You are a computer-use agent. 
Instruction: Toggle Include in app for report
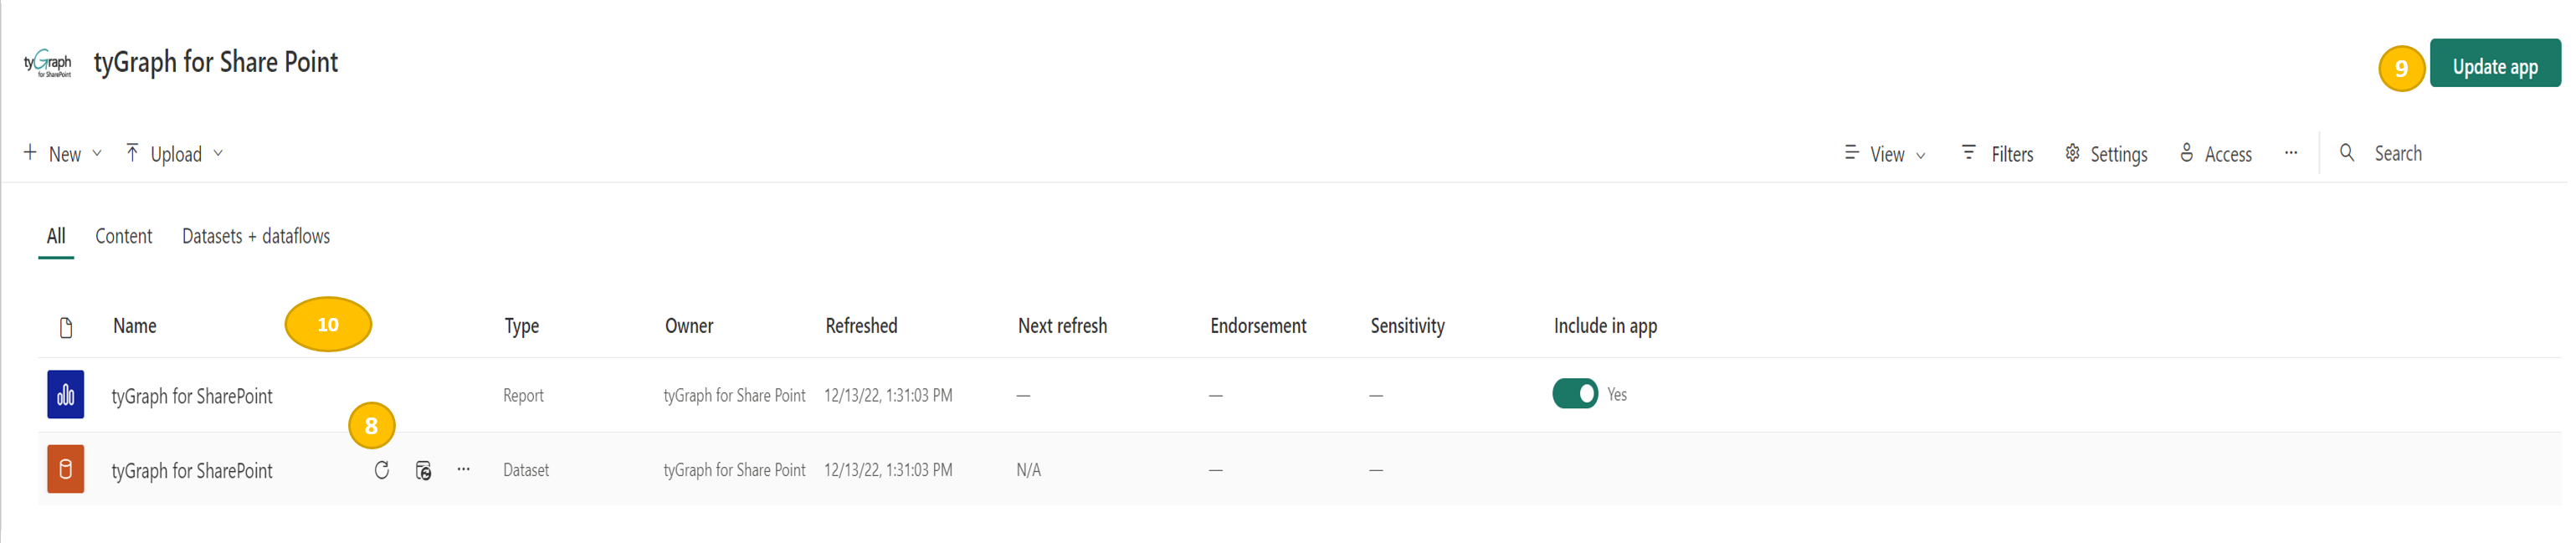click(x=1574, y=394)
